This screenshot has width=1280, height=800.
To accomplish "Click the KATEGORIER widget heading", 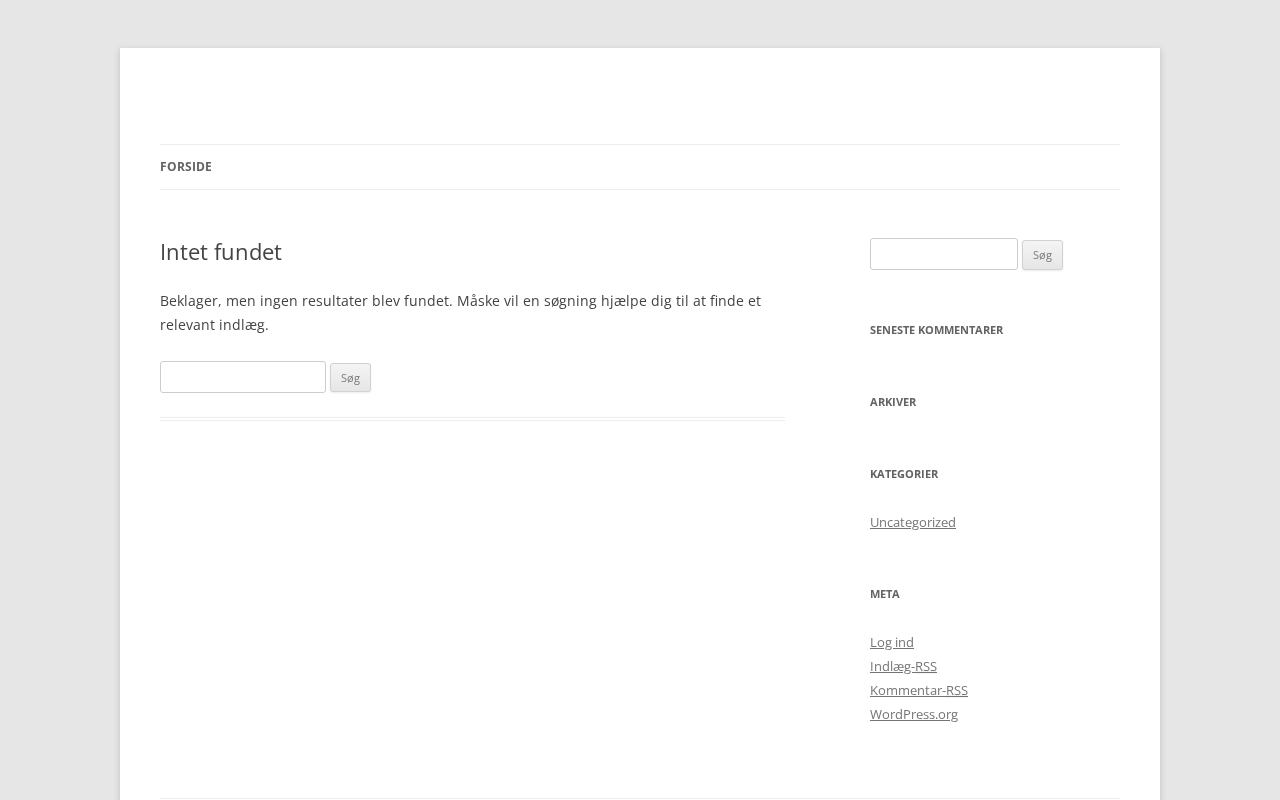I will point(903,474).
